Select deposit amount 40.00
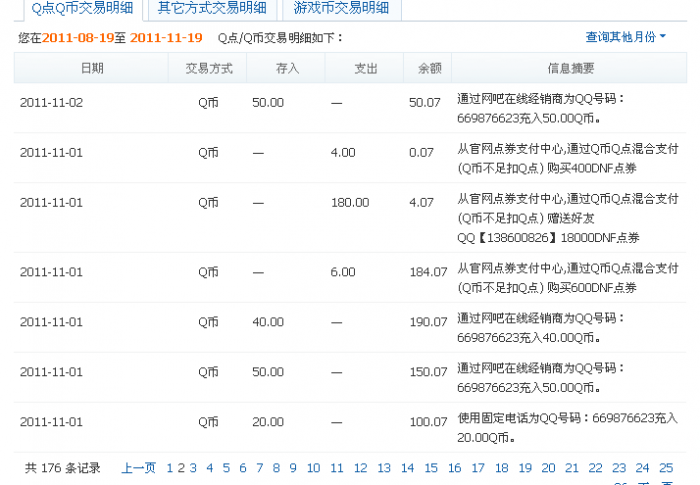Screen dimensions: 700x485 (x=268, y=322)
